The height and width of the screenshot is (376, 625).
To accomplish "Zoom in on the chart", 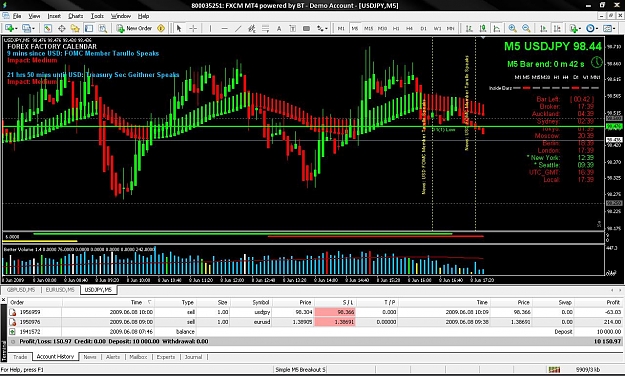I will [x=513, y=28].
